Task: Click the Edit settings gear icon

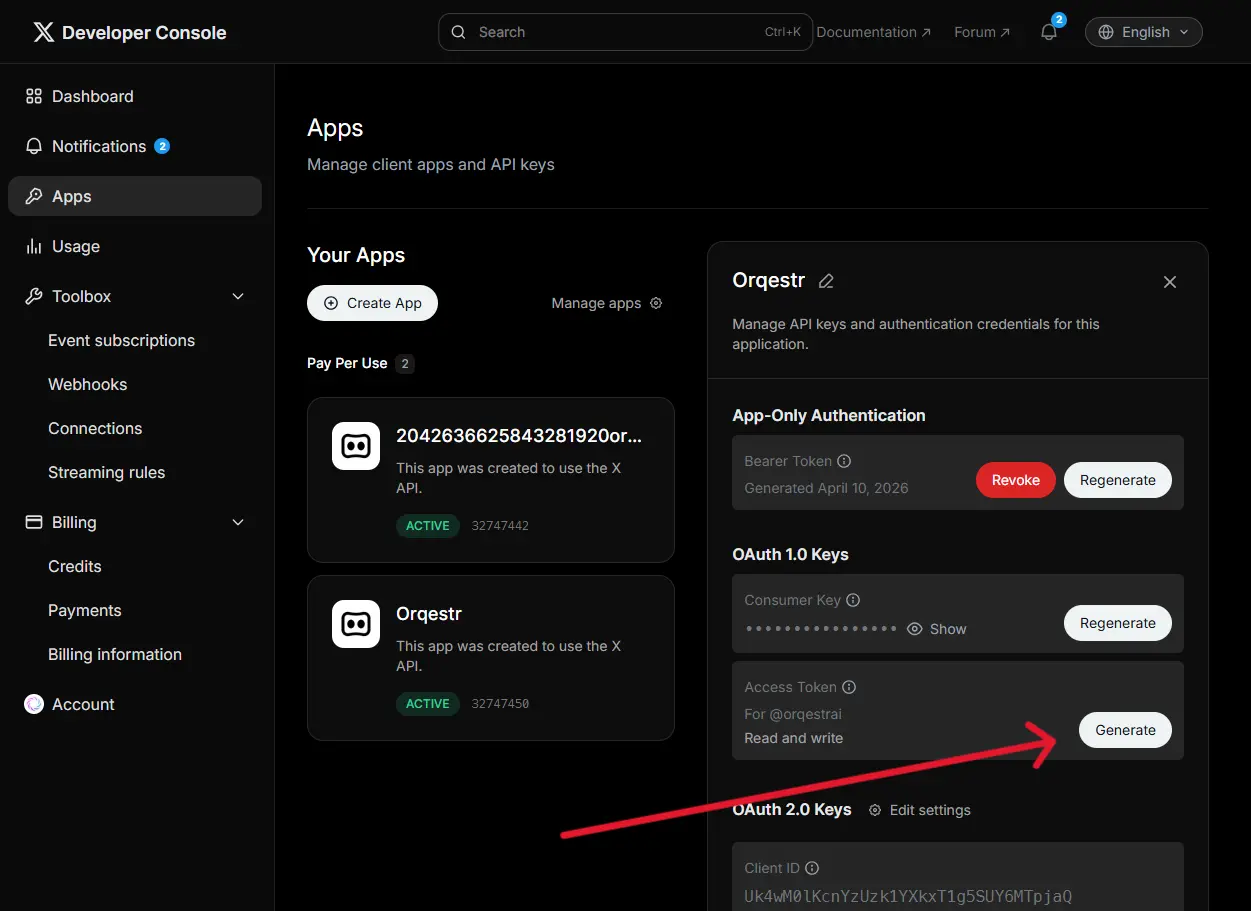Action: (875, 810)
